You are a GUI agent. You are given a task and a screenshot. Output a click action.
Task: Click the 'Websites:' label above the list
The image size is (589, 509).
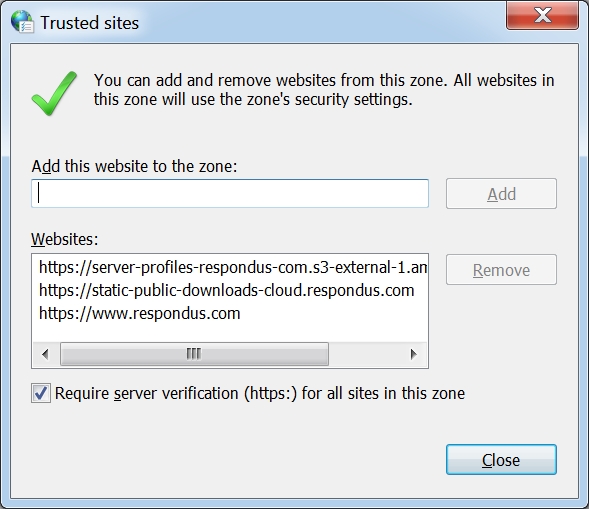(x=65, y=239)
